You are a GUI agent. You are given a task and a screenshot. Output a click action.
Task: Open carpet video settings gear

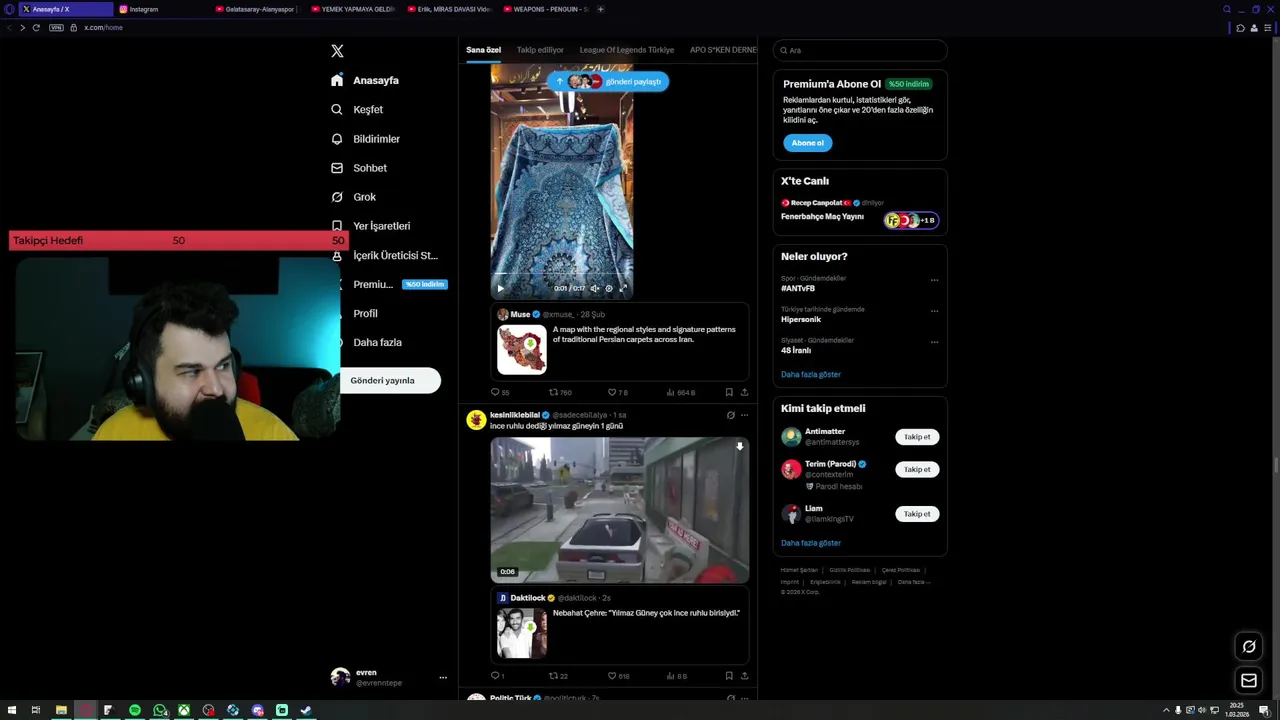click(608, 288)
